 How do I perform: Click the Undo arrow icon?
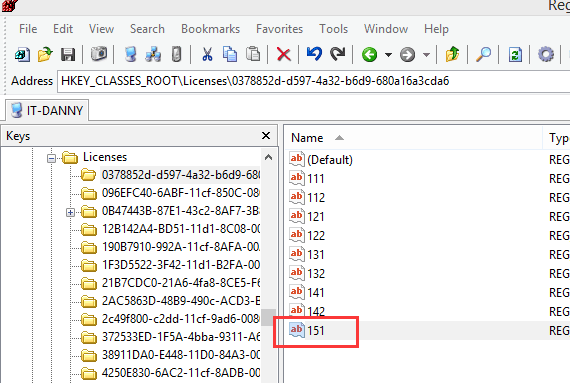pyautogui.click(x=314, y=54)
